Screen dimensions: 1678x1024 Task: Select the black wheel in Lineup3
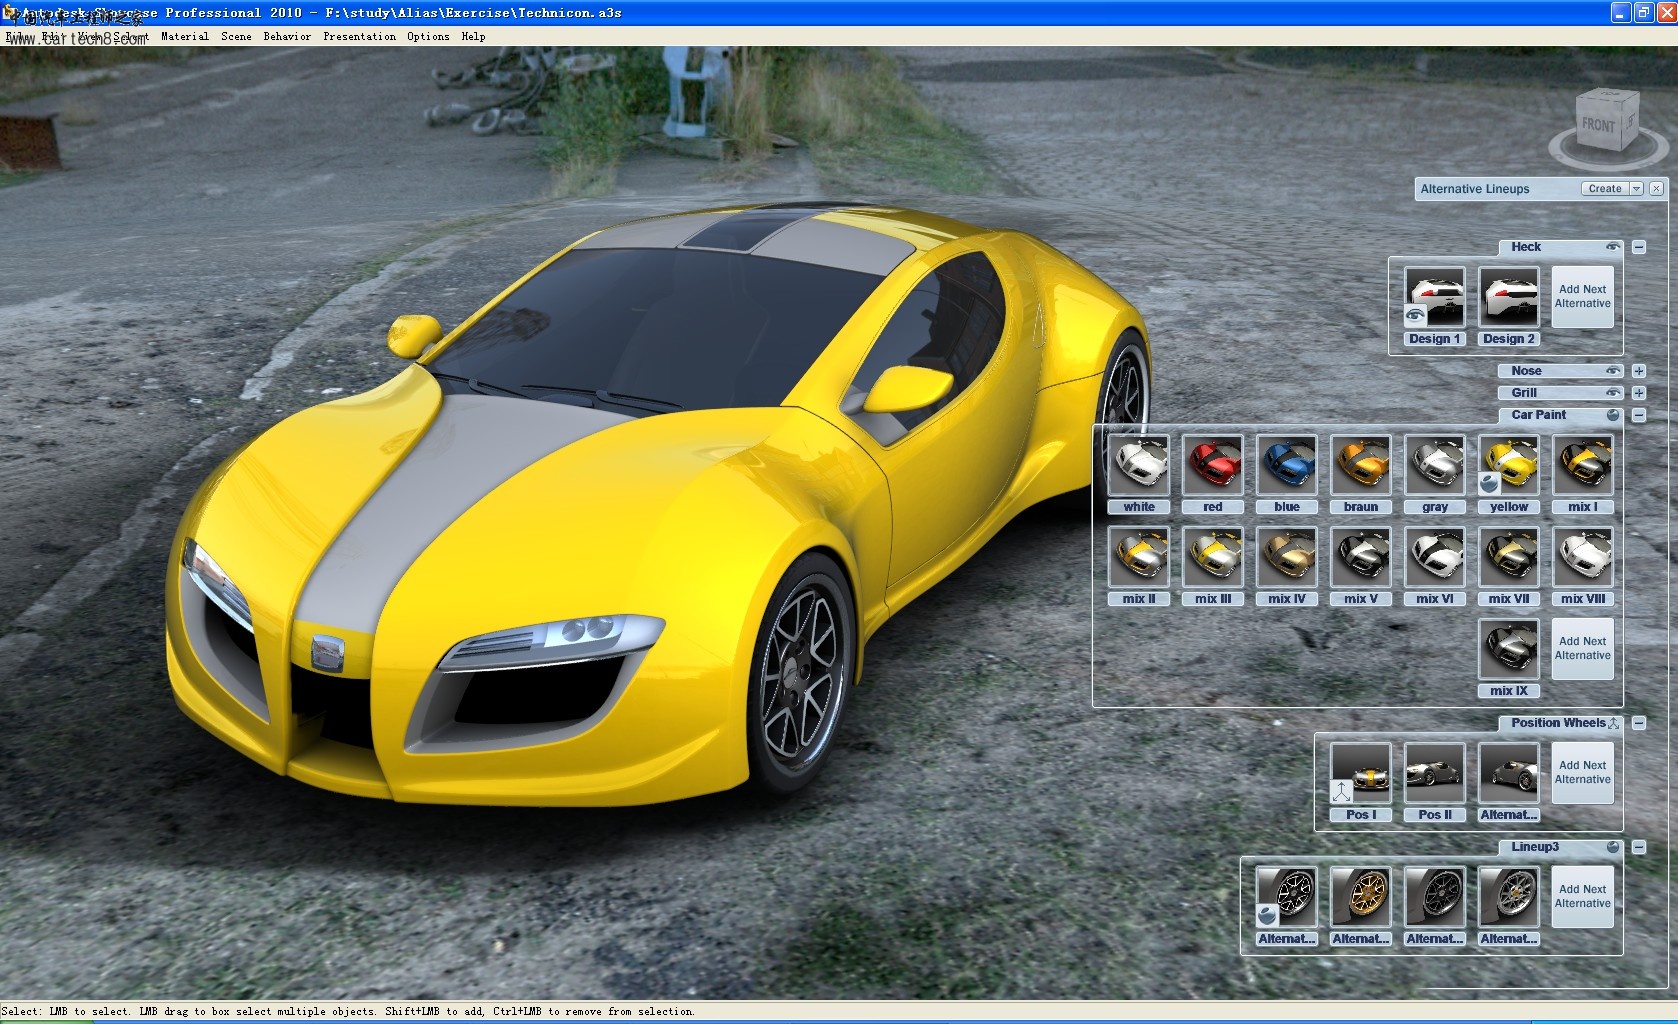(x=1435, y=897)
